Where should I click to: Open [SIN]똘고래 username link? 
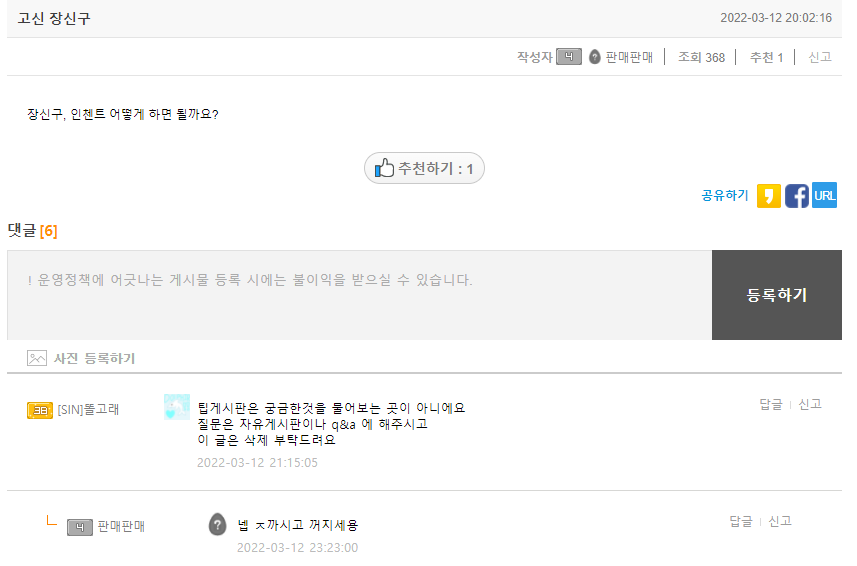click(88, 410)
